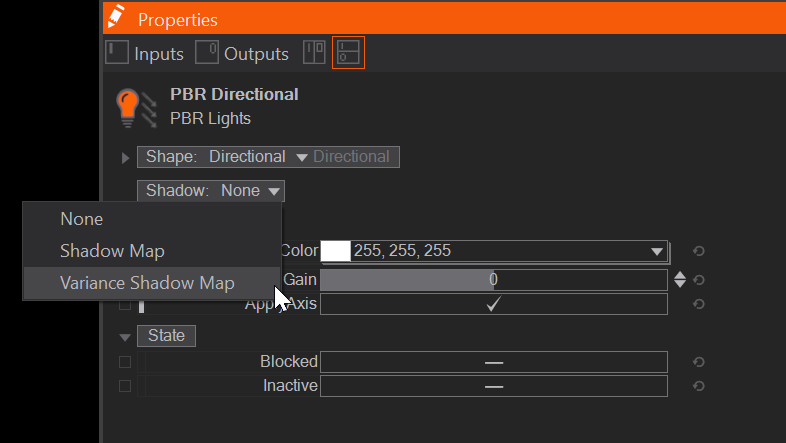
Task: Switch to the Outputs view
Action: 243,53
